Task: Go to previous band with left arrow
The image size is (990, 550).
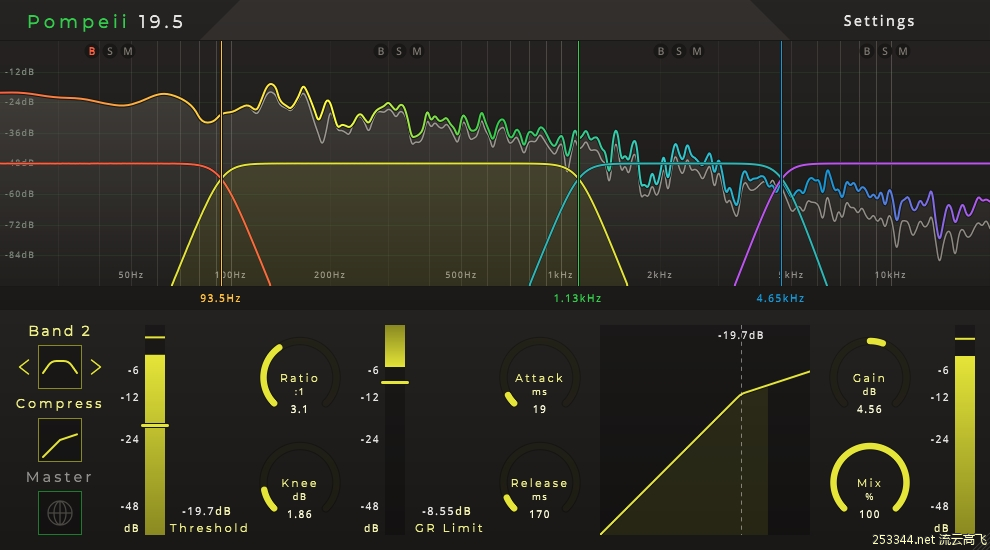Action: [24, 367]
